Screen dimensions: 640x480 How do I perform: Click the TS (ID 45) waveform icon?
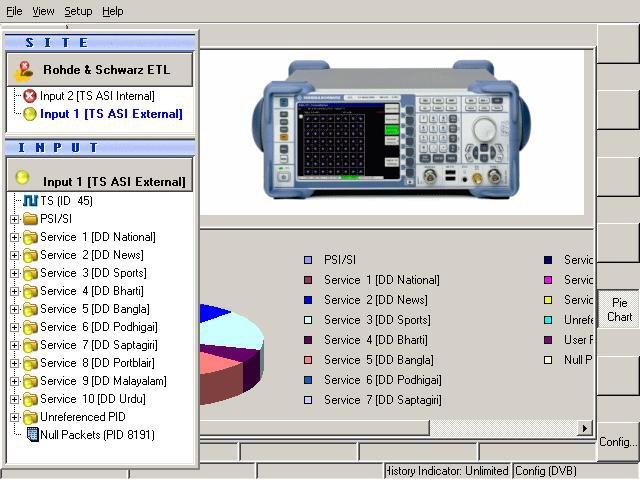30,201
